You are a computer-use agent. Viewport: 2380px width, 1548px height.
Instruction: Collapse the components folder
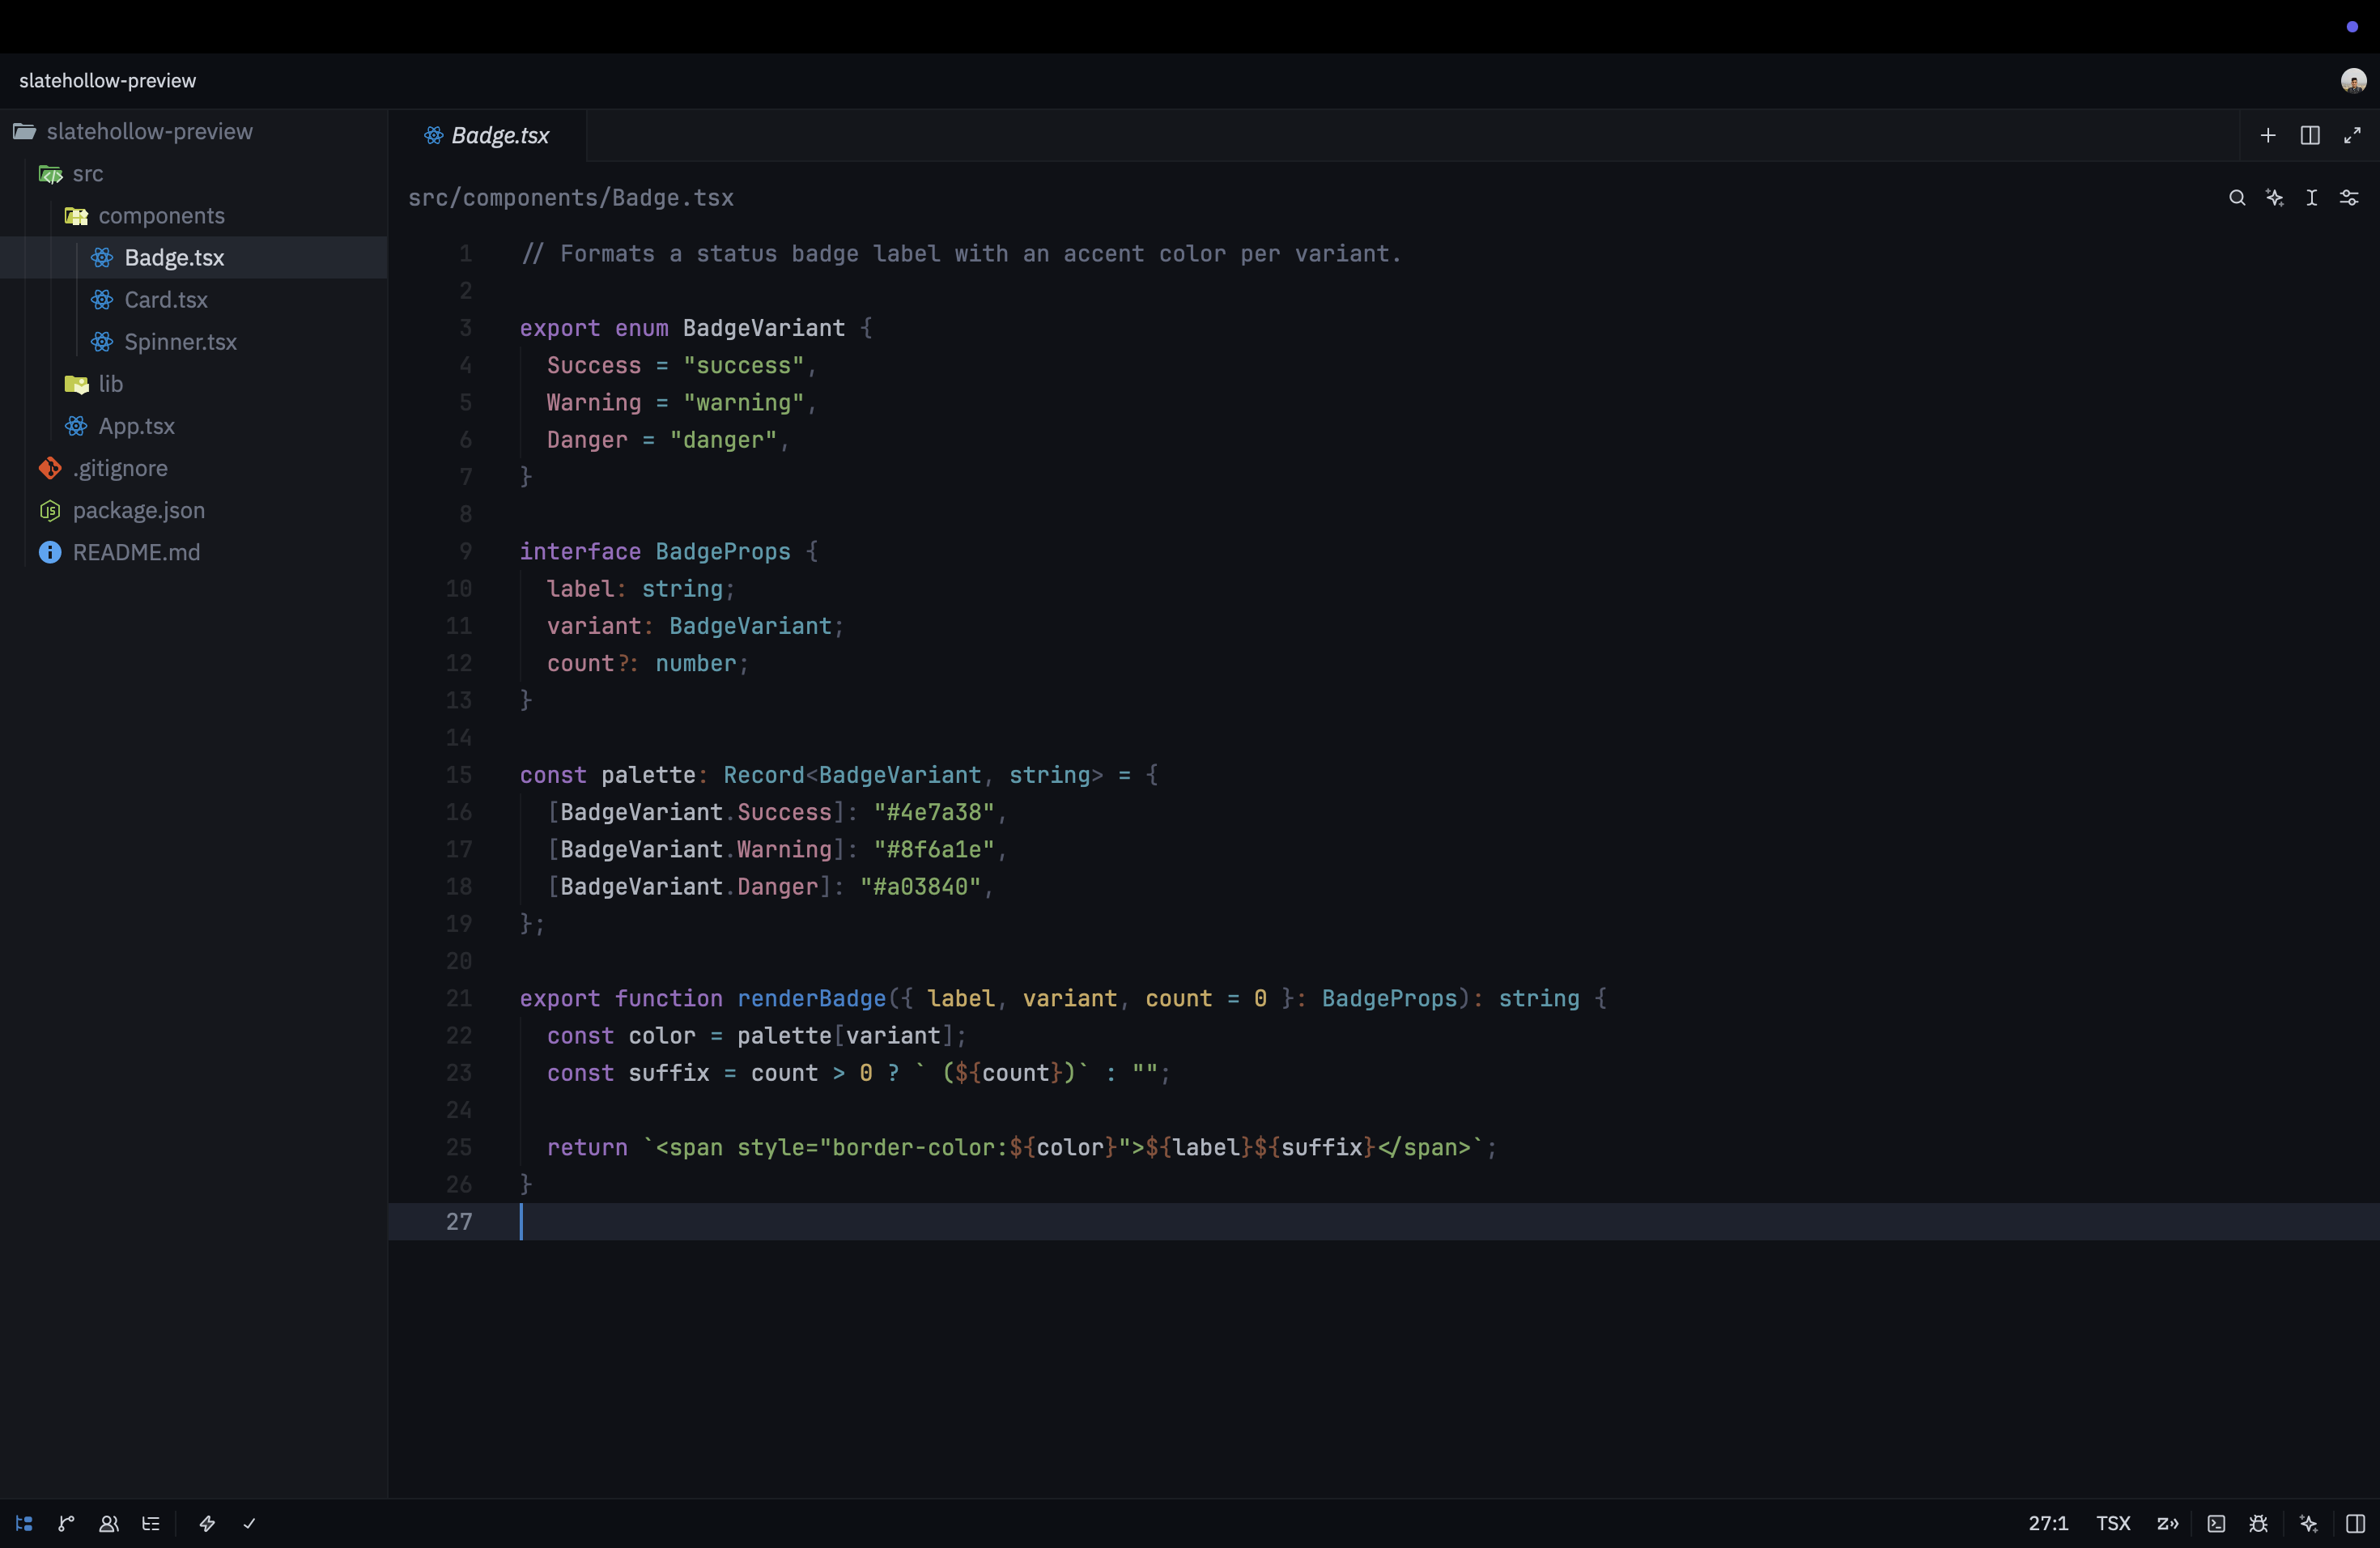pos(194,215)
